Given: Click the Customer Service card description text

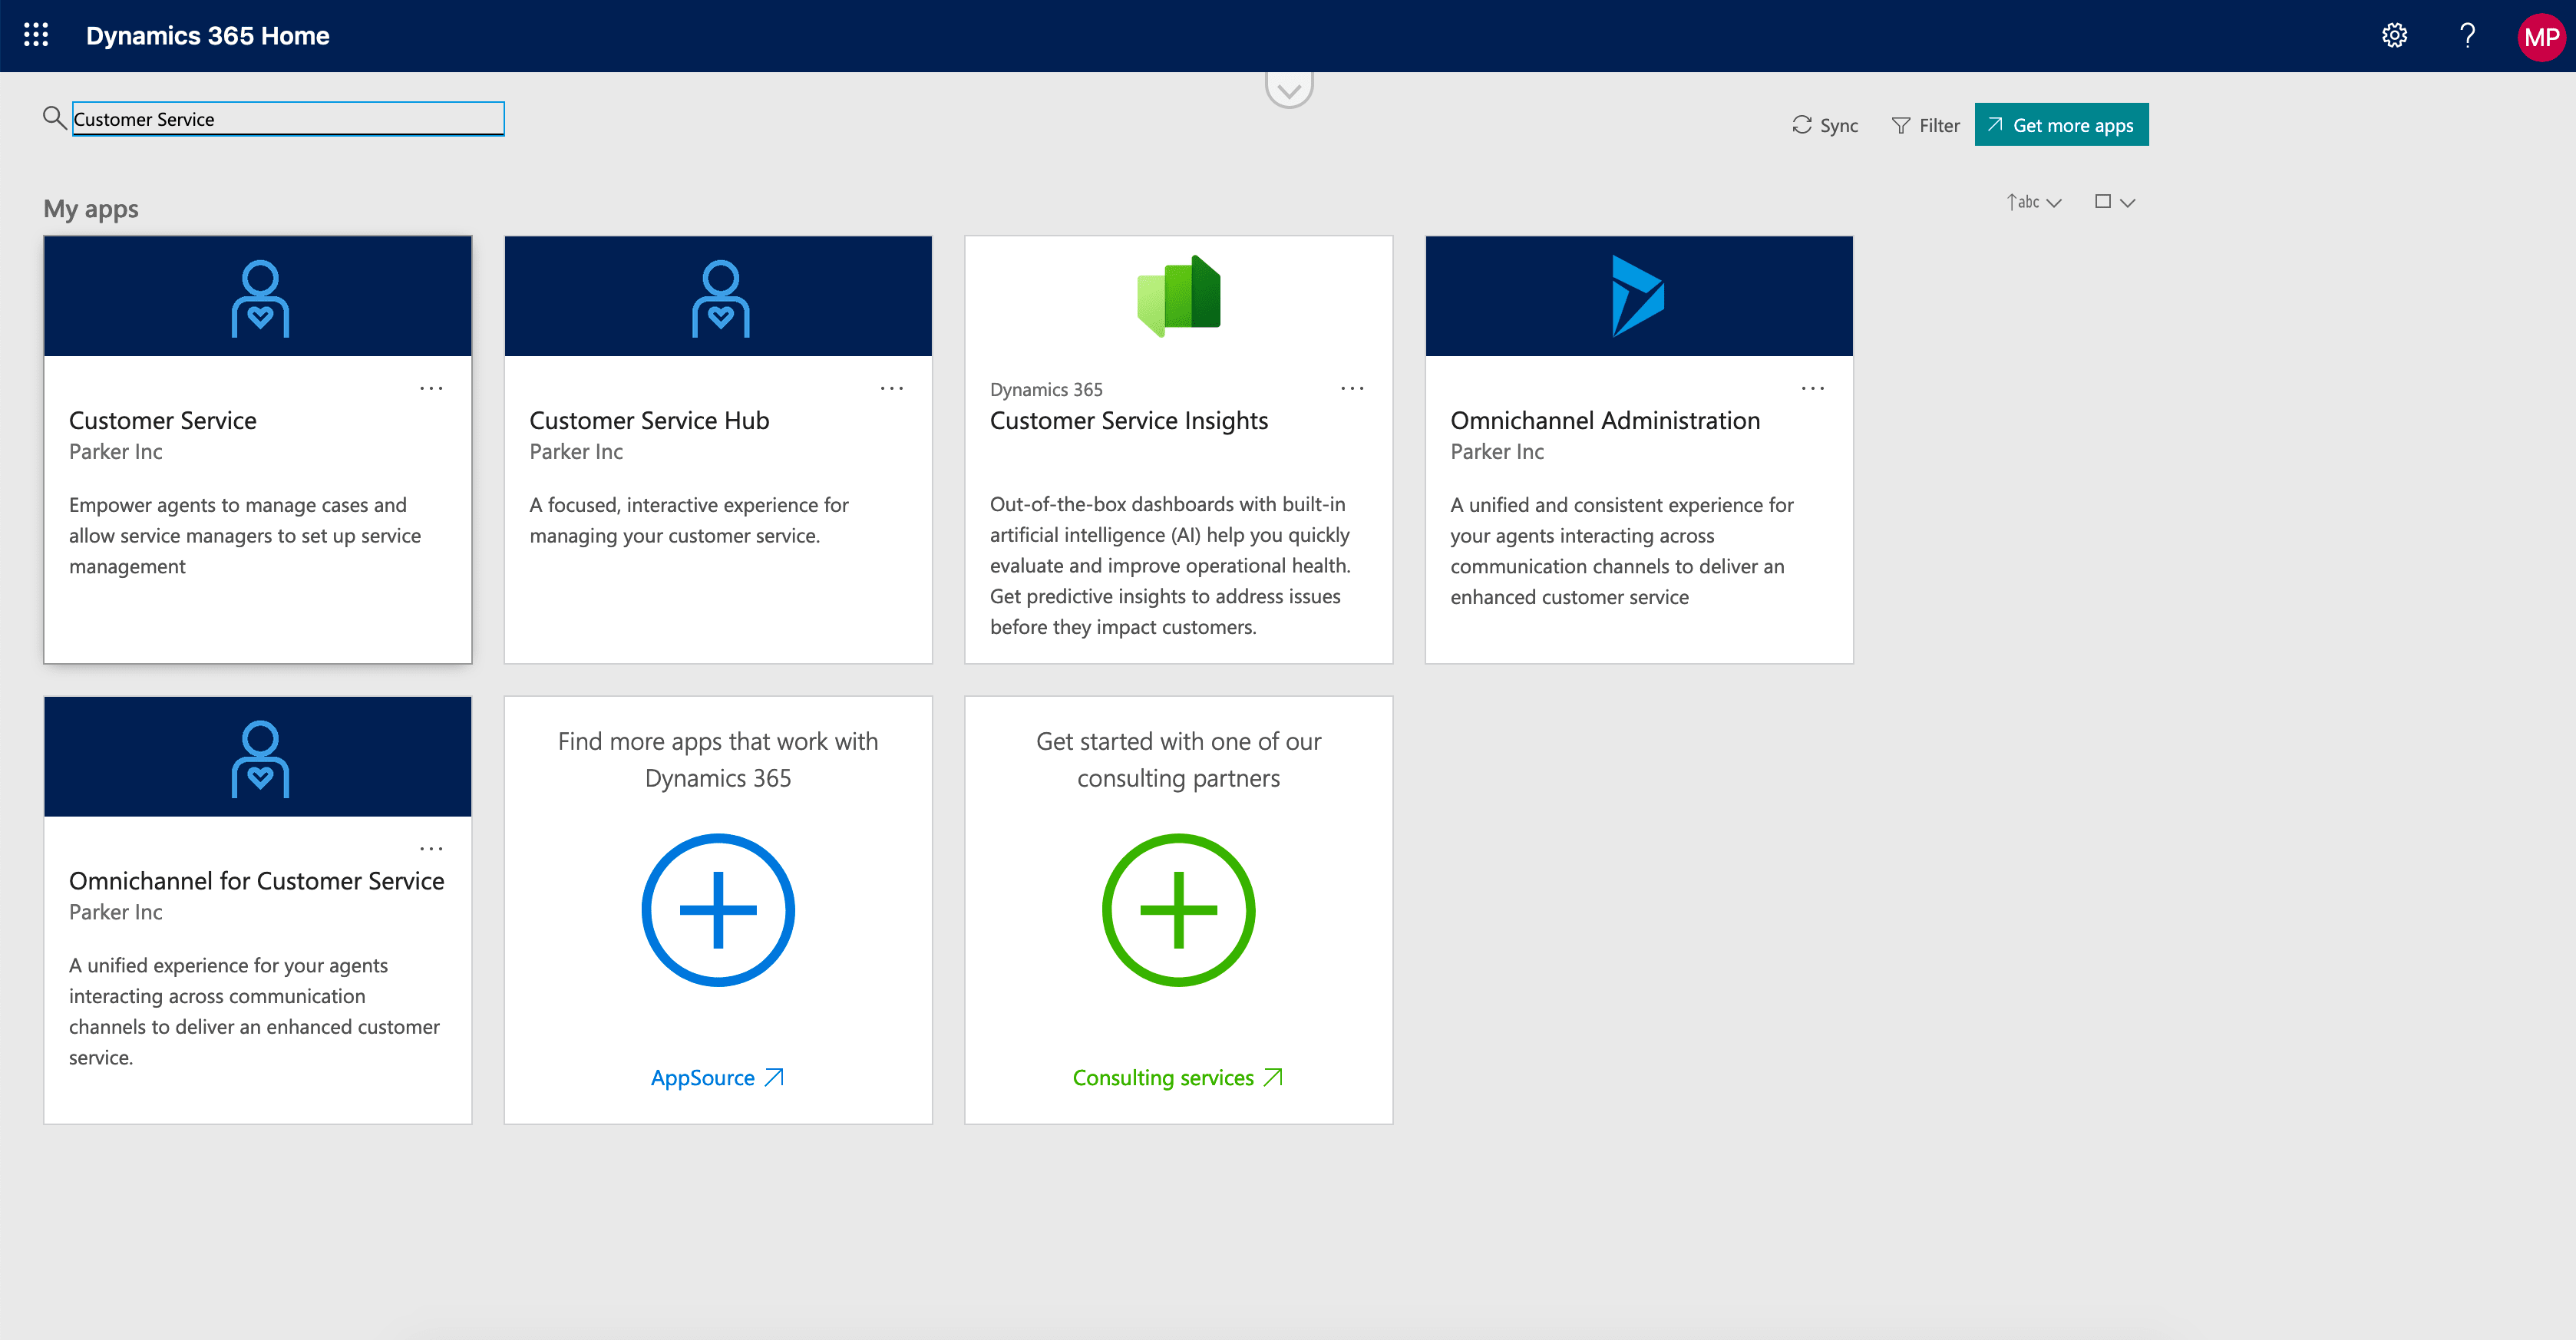Looking at the screenshot, I should [x=245, y=536].
